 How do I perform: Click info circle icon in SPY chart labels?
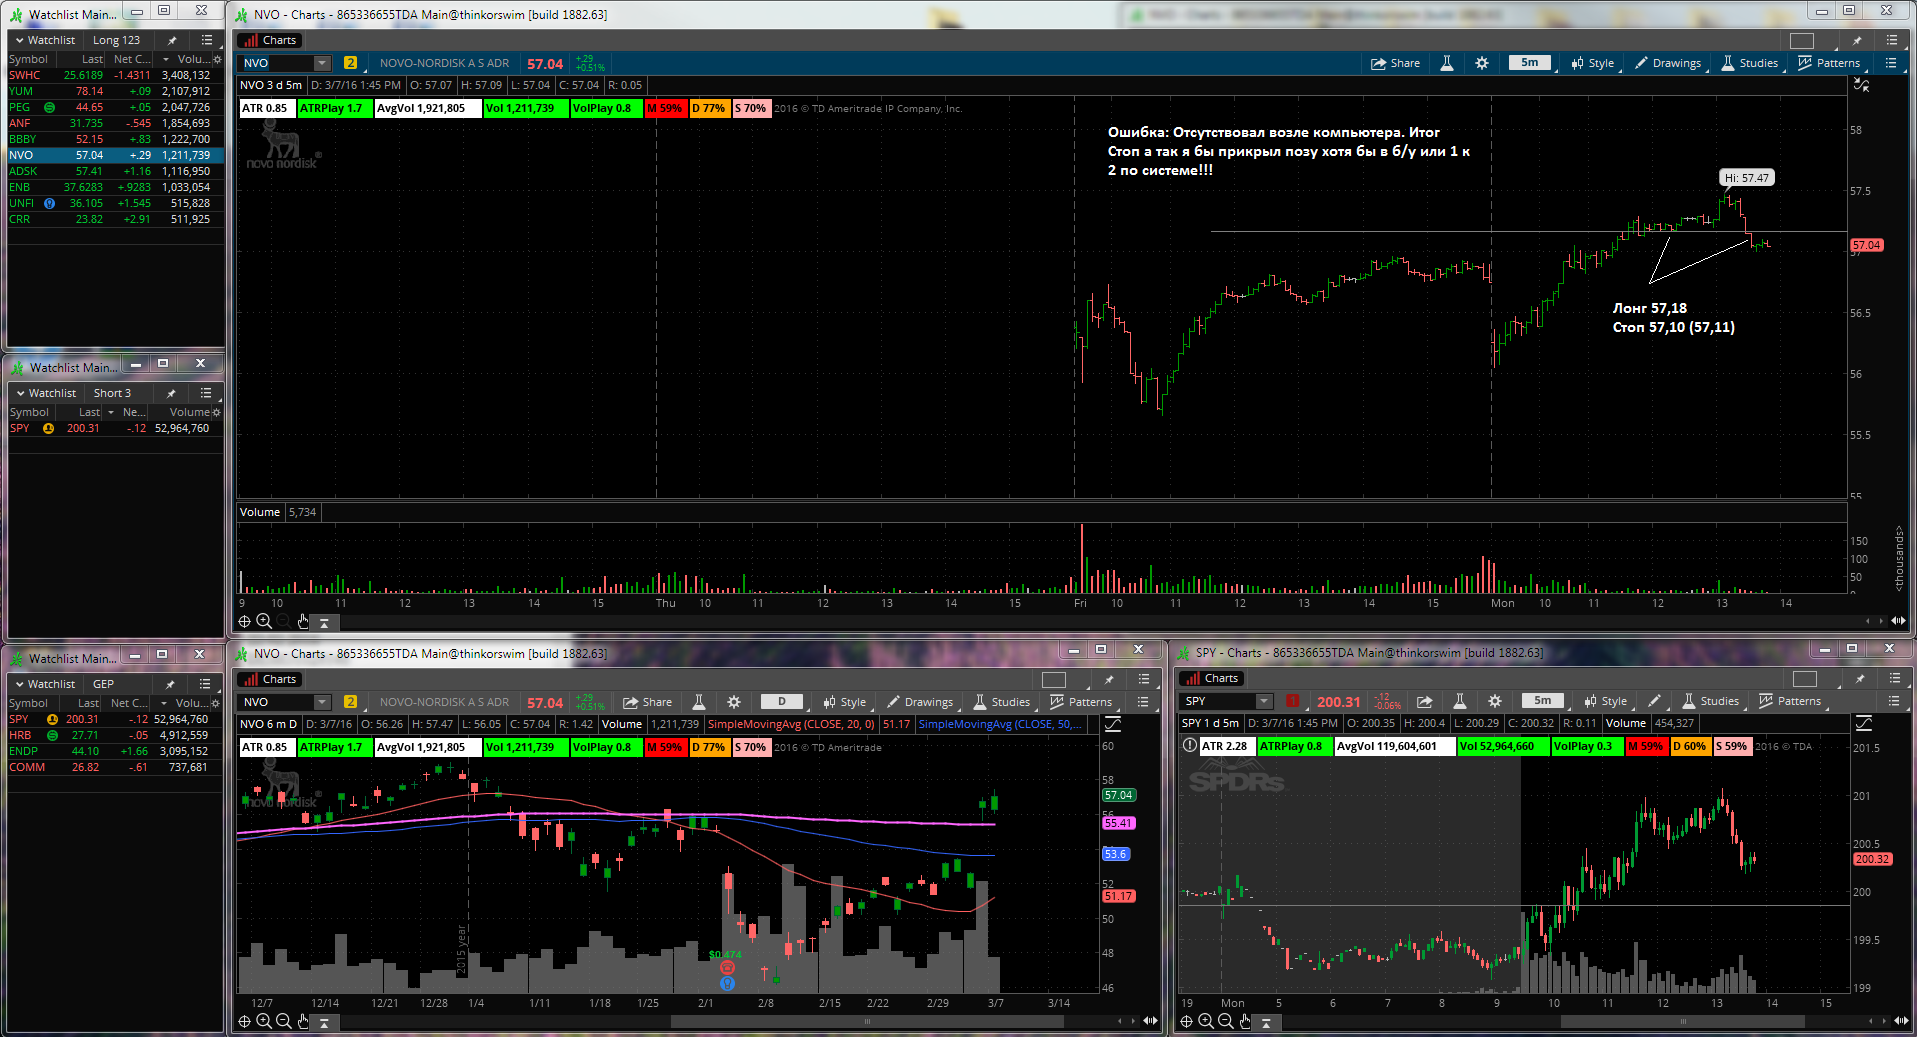click(x=1189, y=745)
